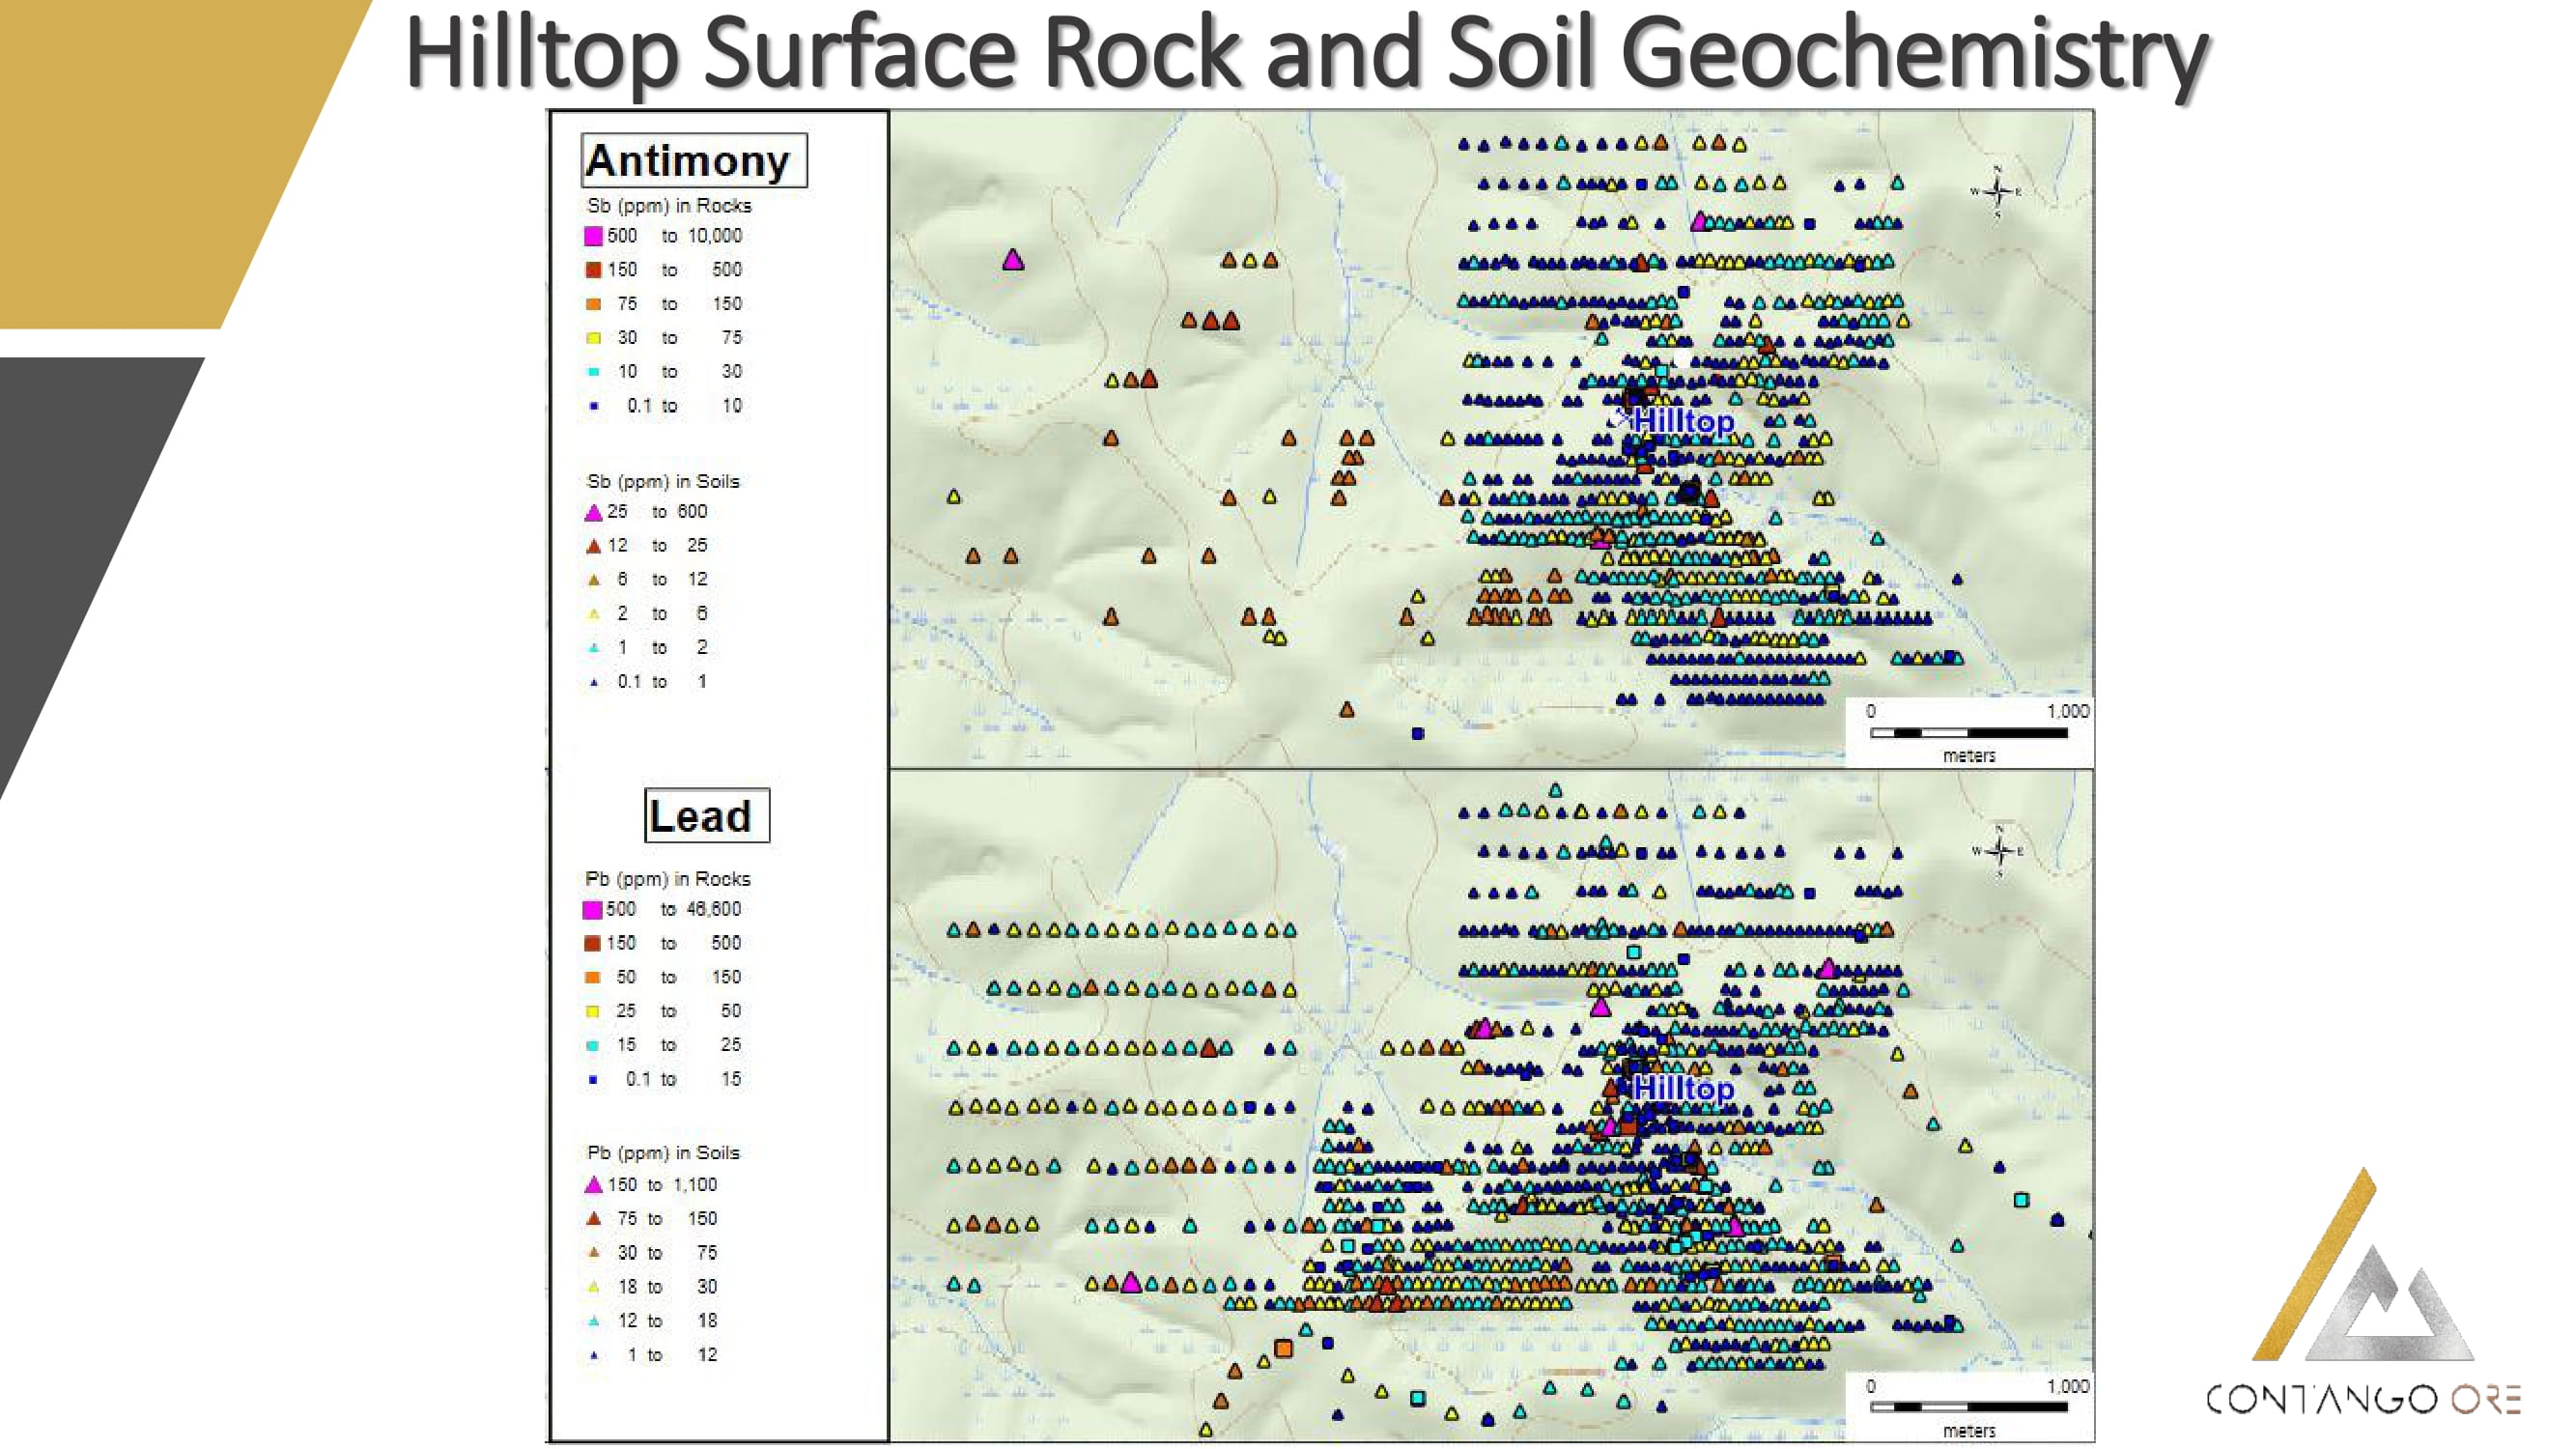The width and height of the screenshot is (2576, 1449).
Task: Click the magenta triangle icon for soils 25 to 600
Action: tap(593, 513)
